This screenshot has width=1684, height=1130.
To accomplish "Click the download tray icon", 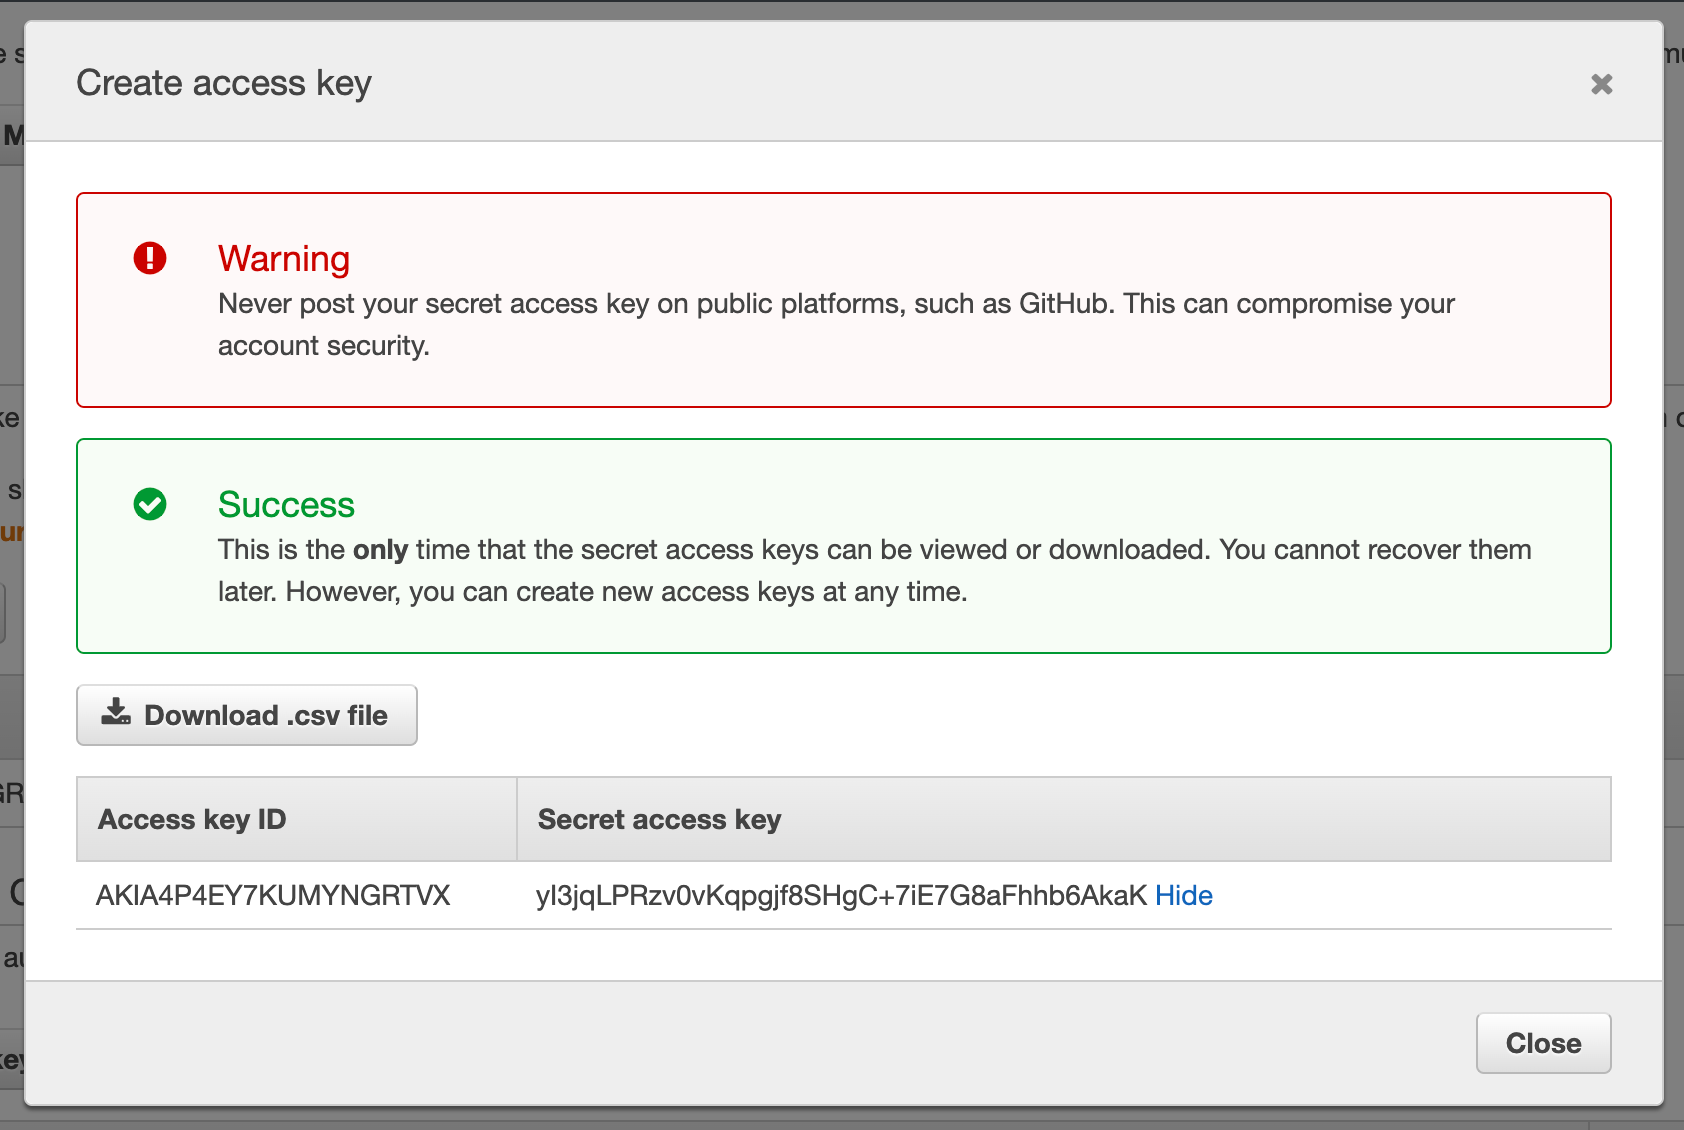I will pyautogui.click(x=116, y=713).
